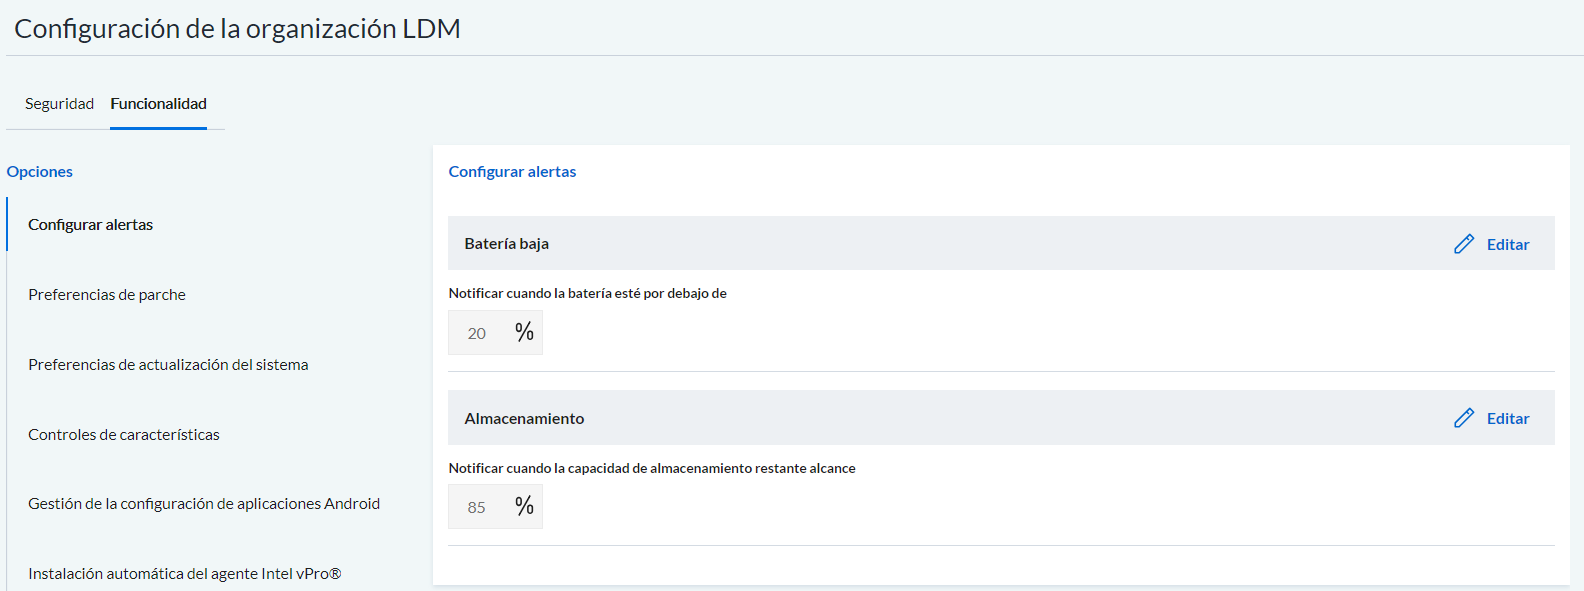Click the blue Configurar alertas panel heading
Screen dimensions: 1584x591
tap(512, 172)
